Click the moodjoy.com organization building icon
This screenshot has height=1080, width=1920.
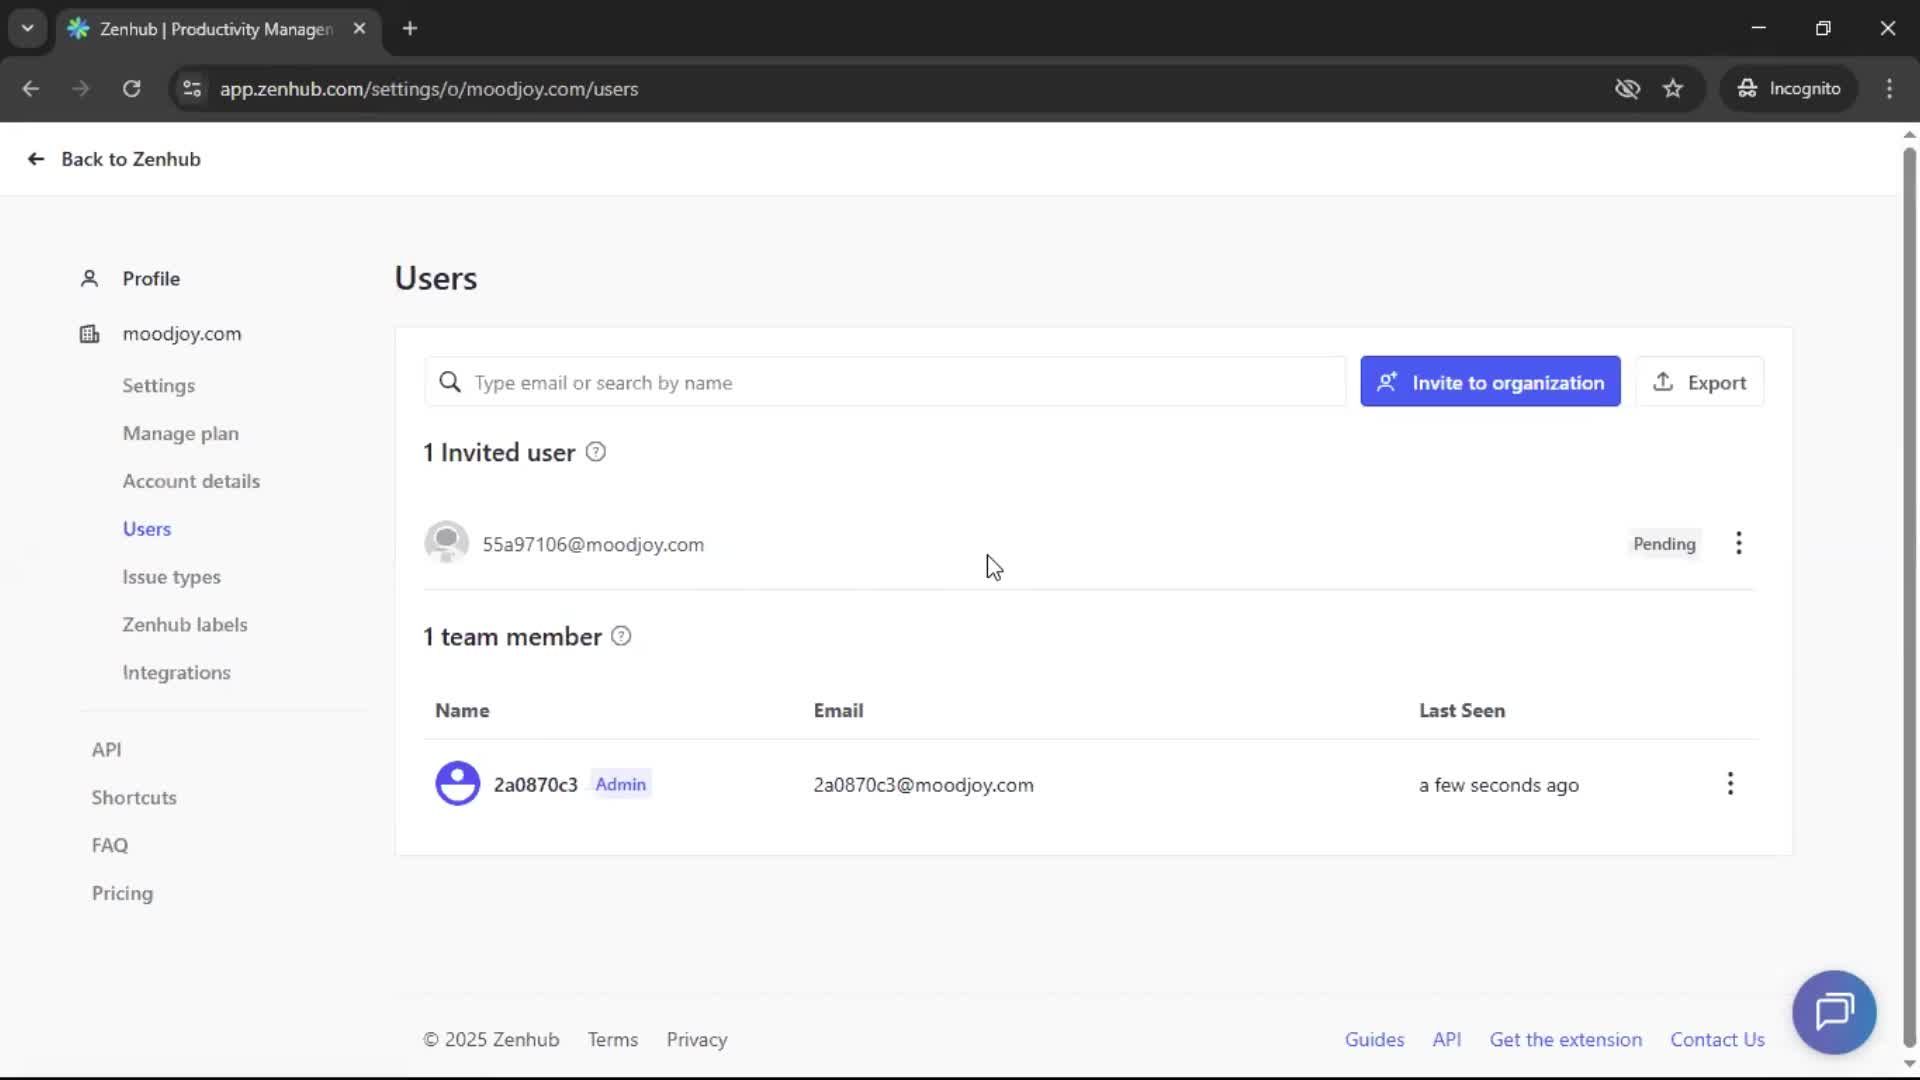pos(89,334)
